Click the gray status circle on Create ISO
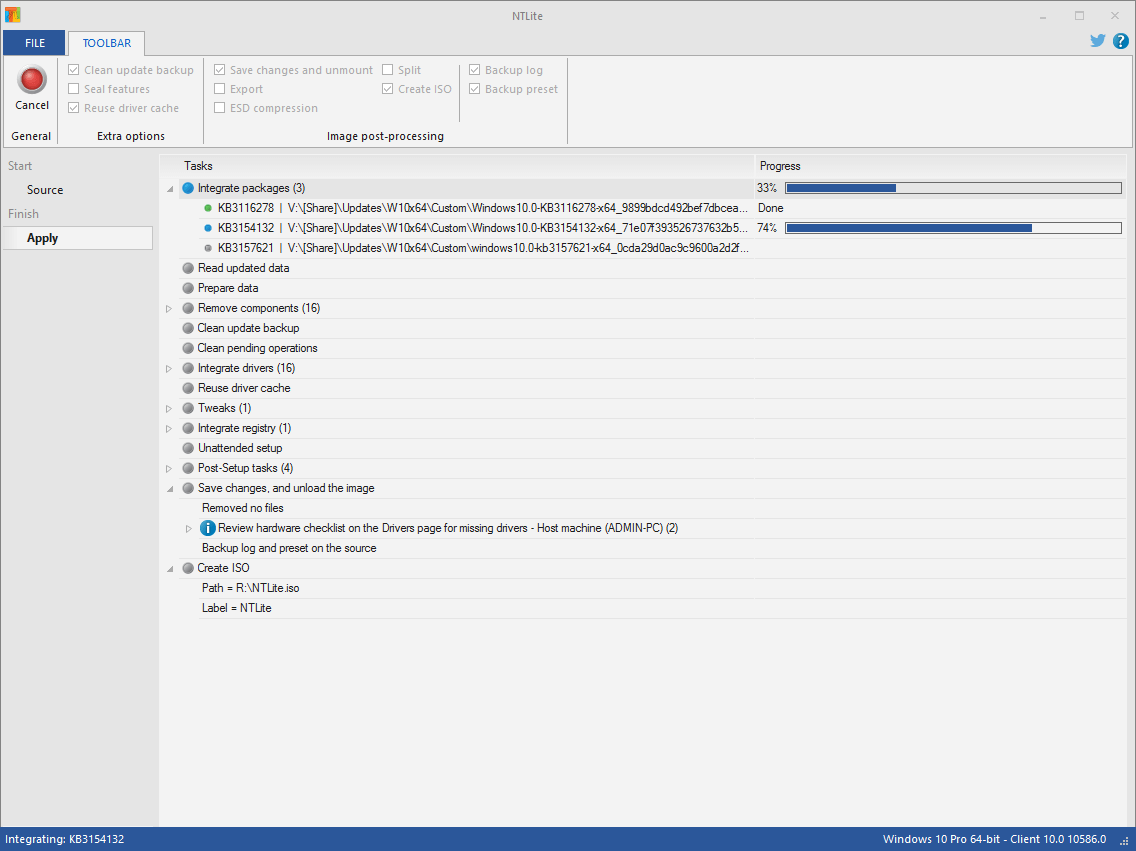This screenshot has width=1136, height=851. pos(187,568)
